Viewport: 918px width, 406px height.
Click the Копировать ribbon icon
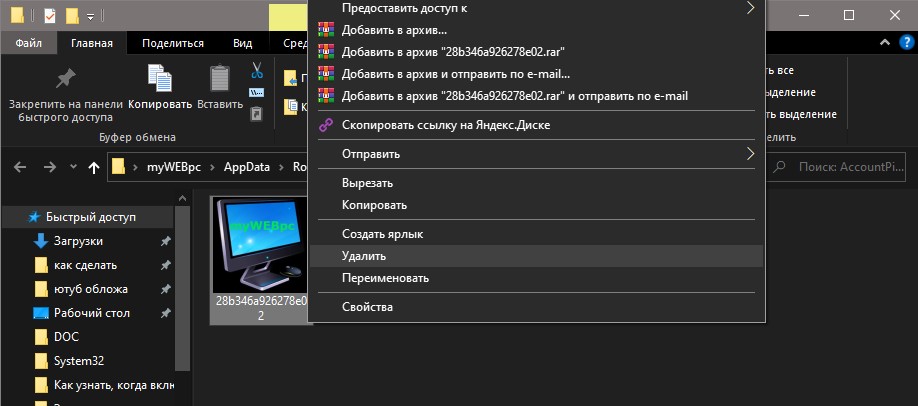160,78
